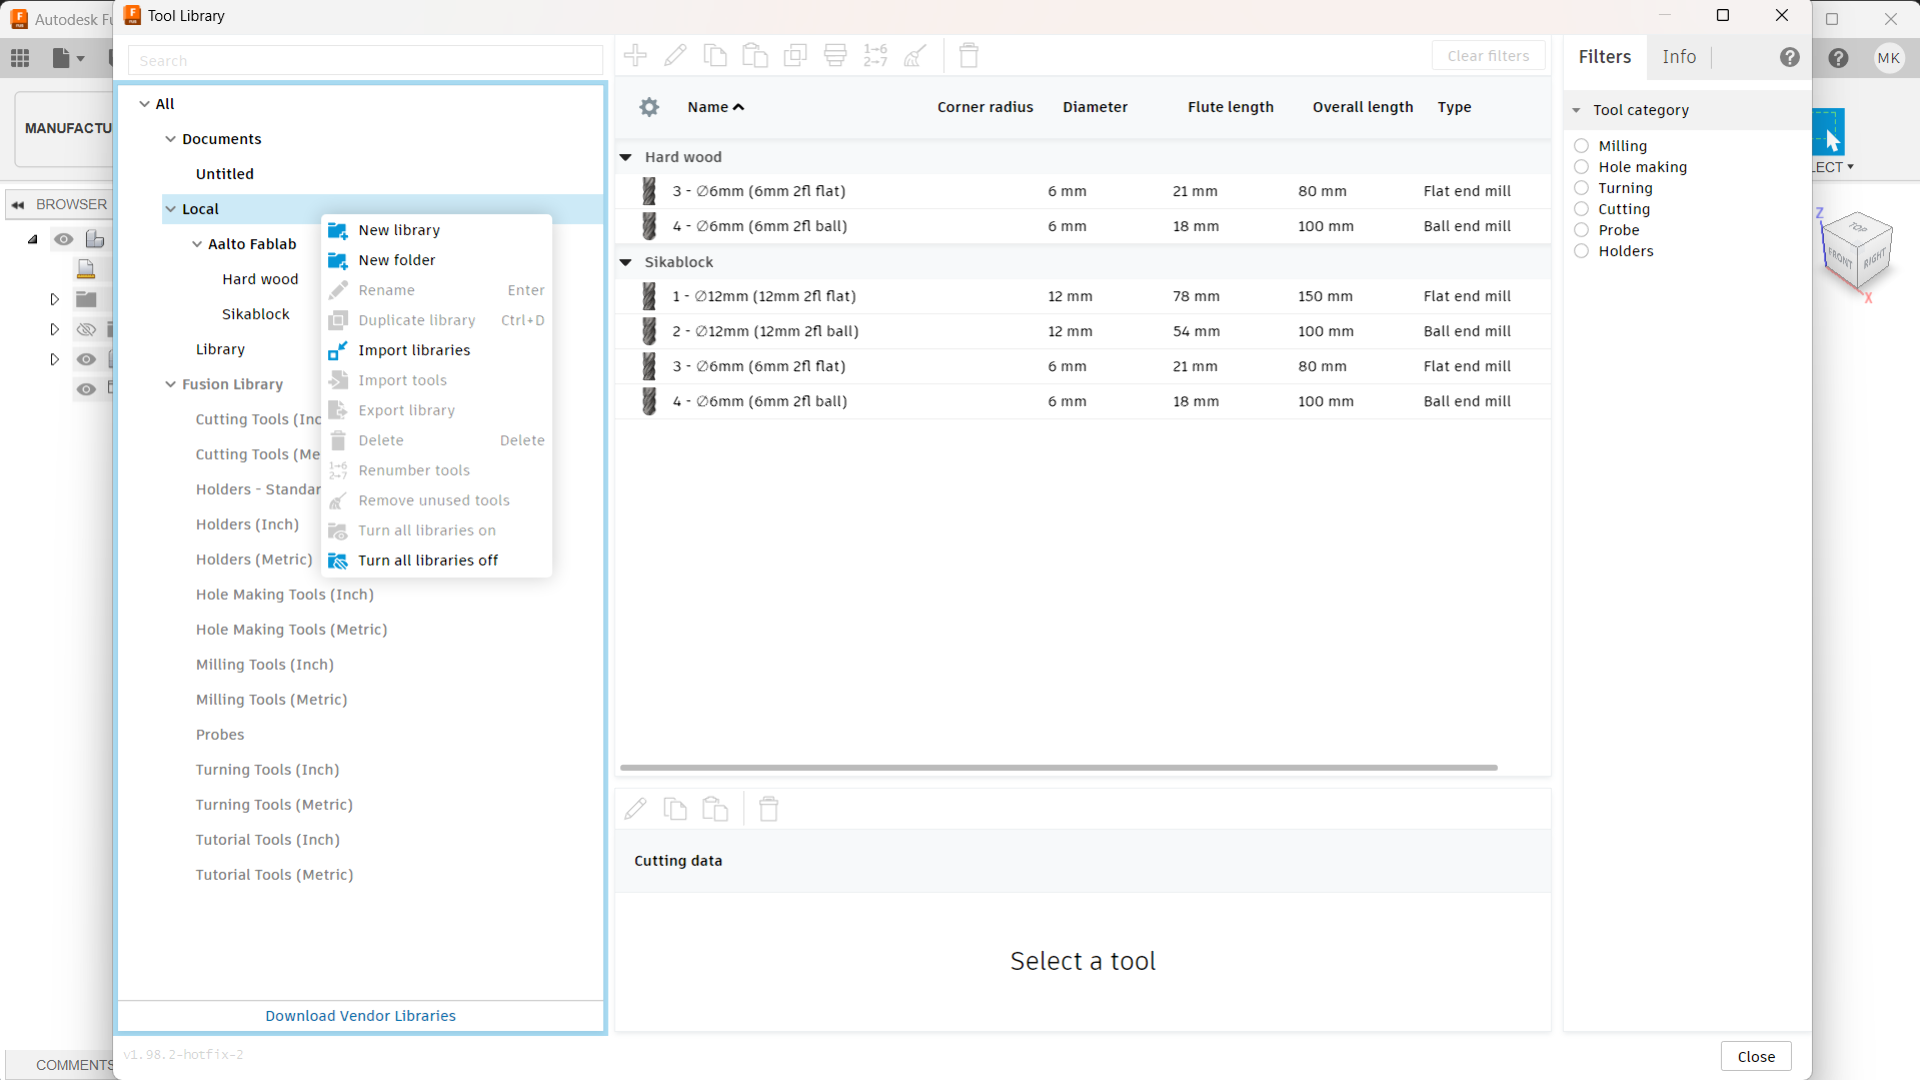Choose Import libraries from context menu
Viewport: 1920px width, 1080px height.
tap(414, 350)
